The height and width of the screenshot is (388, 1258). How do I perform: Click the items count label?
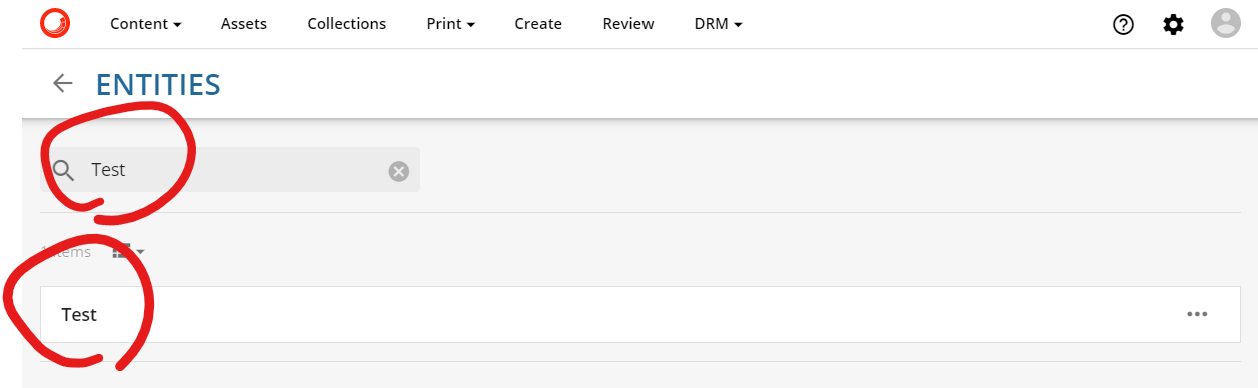click(66, 252)
